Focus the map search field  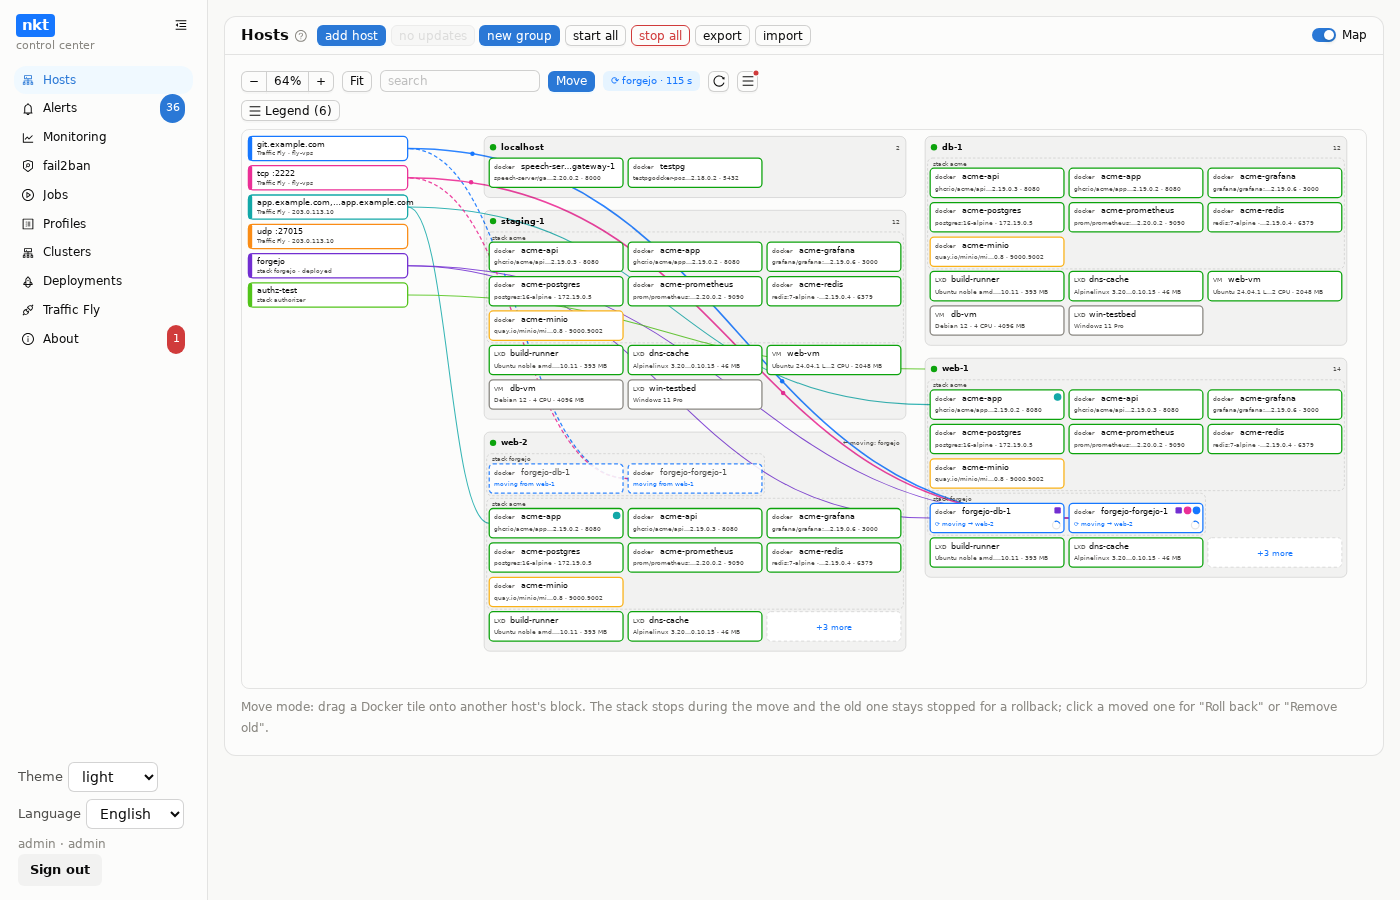460,81
